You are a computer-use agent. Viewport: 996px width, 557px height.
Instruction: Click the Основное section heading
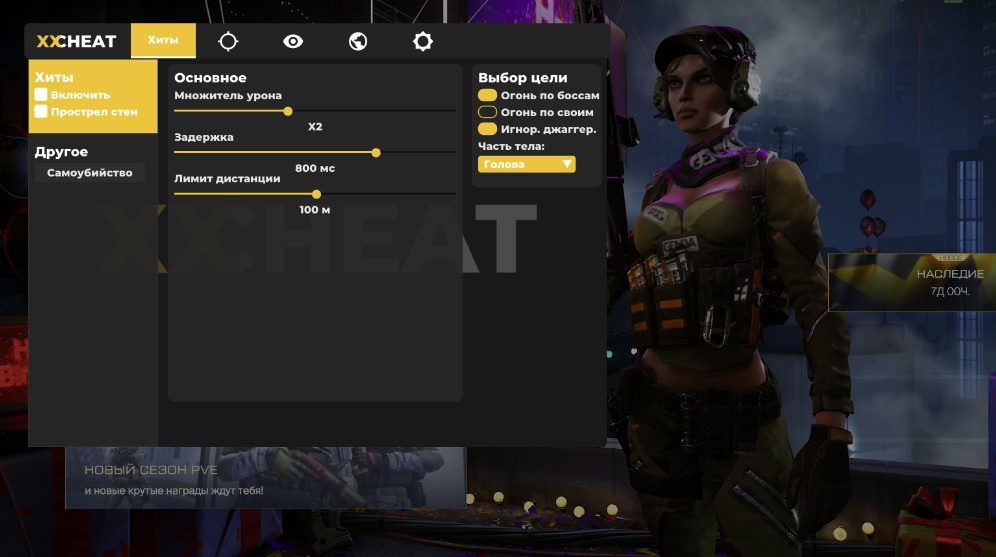coord(210,77)
